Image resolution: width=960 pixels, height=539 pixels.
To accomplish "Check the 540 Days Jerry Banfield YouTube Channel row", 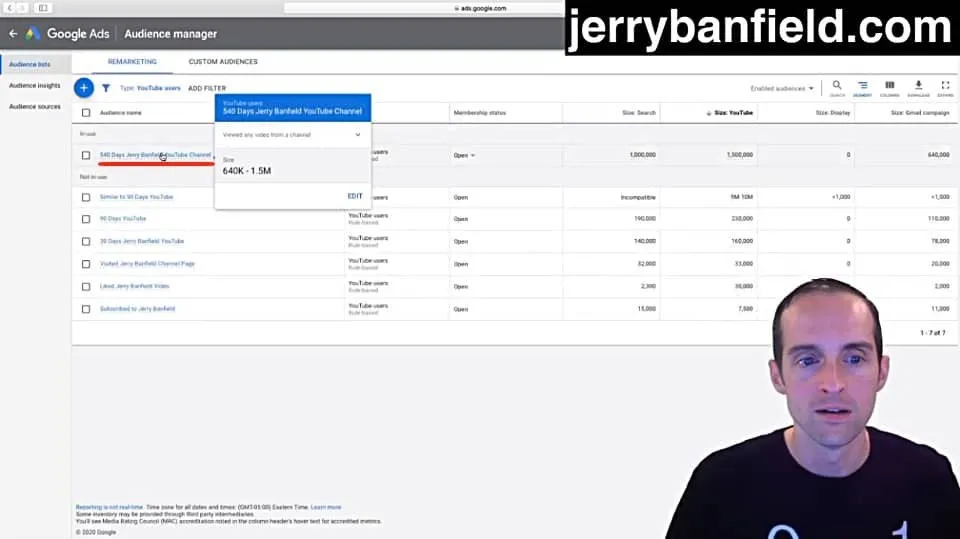I will click(x=86, y=156).
